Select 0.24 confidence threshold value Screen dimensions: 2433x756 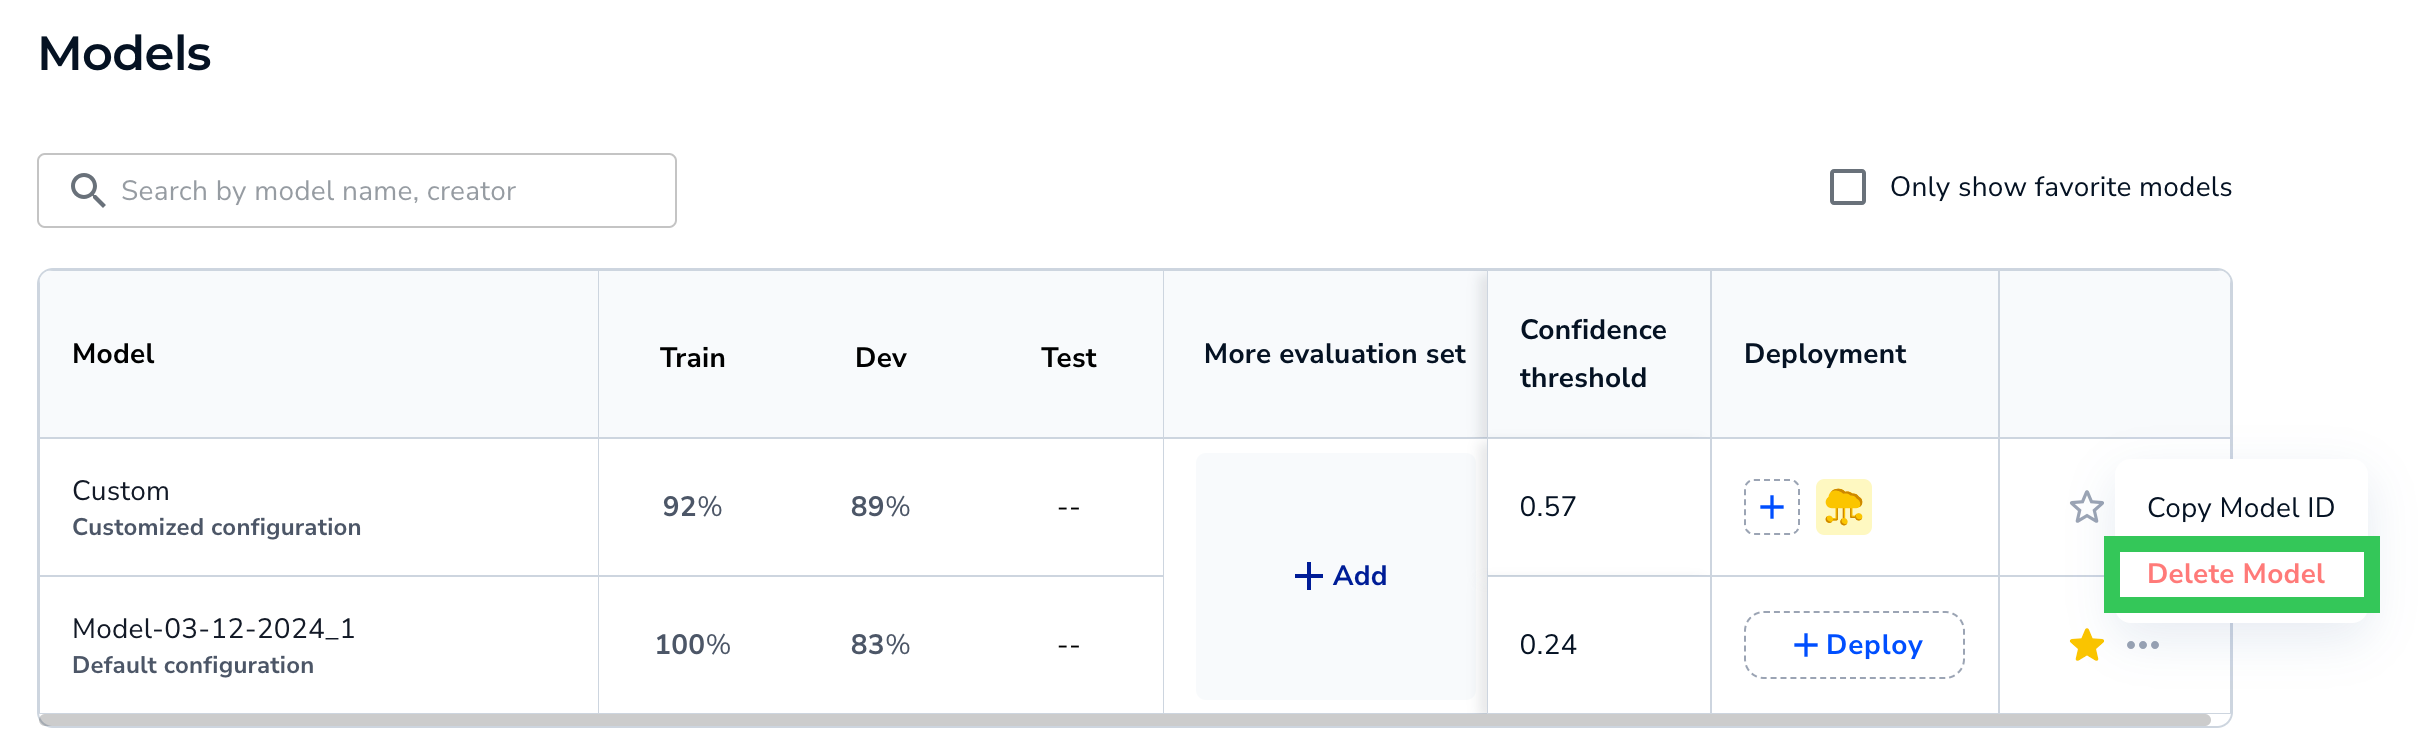pos(1547,645)
